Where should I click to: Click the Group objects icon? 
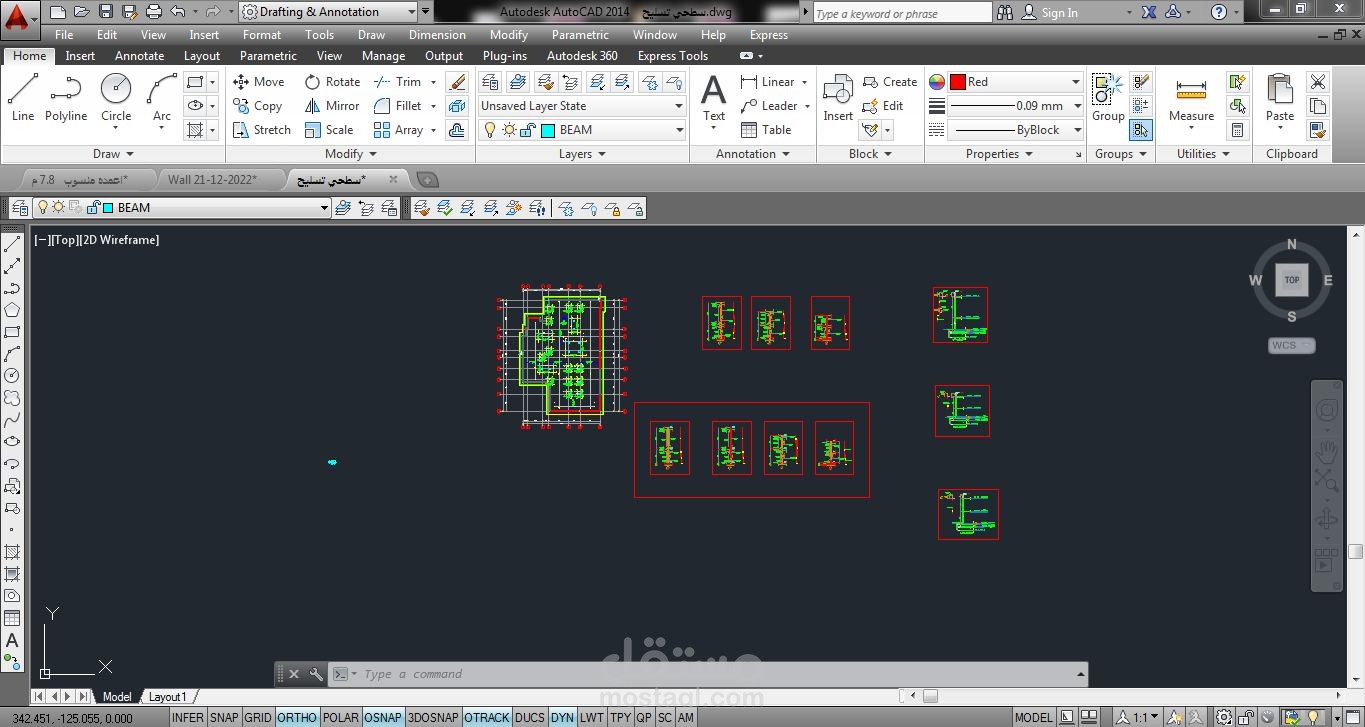click(x=1108, y=99)
